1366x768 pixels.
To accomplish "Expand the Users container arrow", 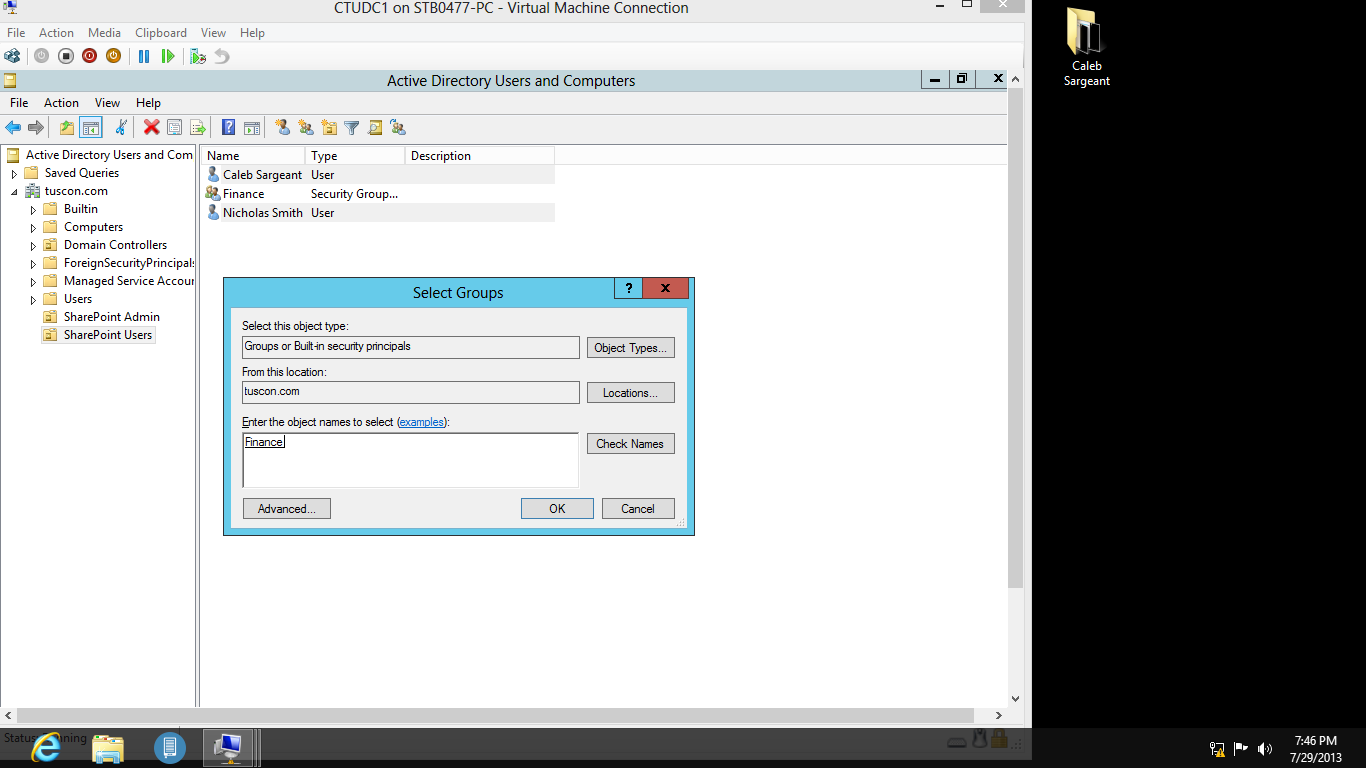I will 33,299.
